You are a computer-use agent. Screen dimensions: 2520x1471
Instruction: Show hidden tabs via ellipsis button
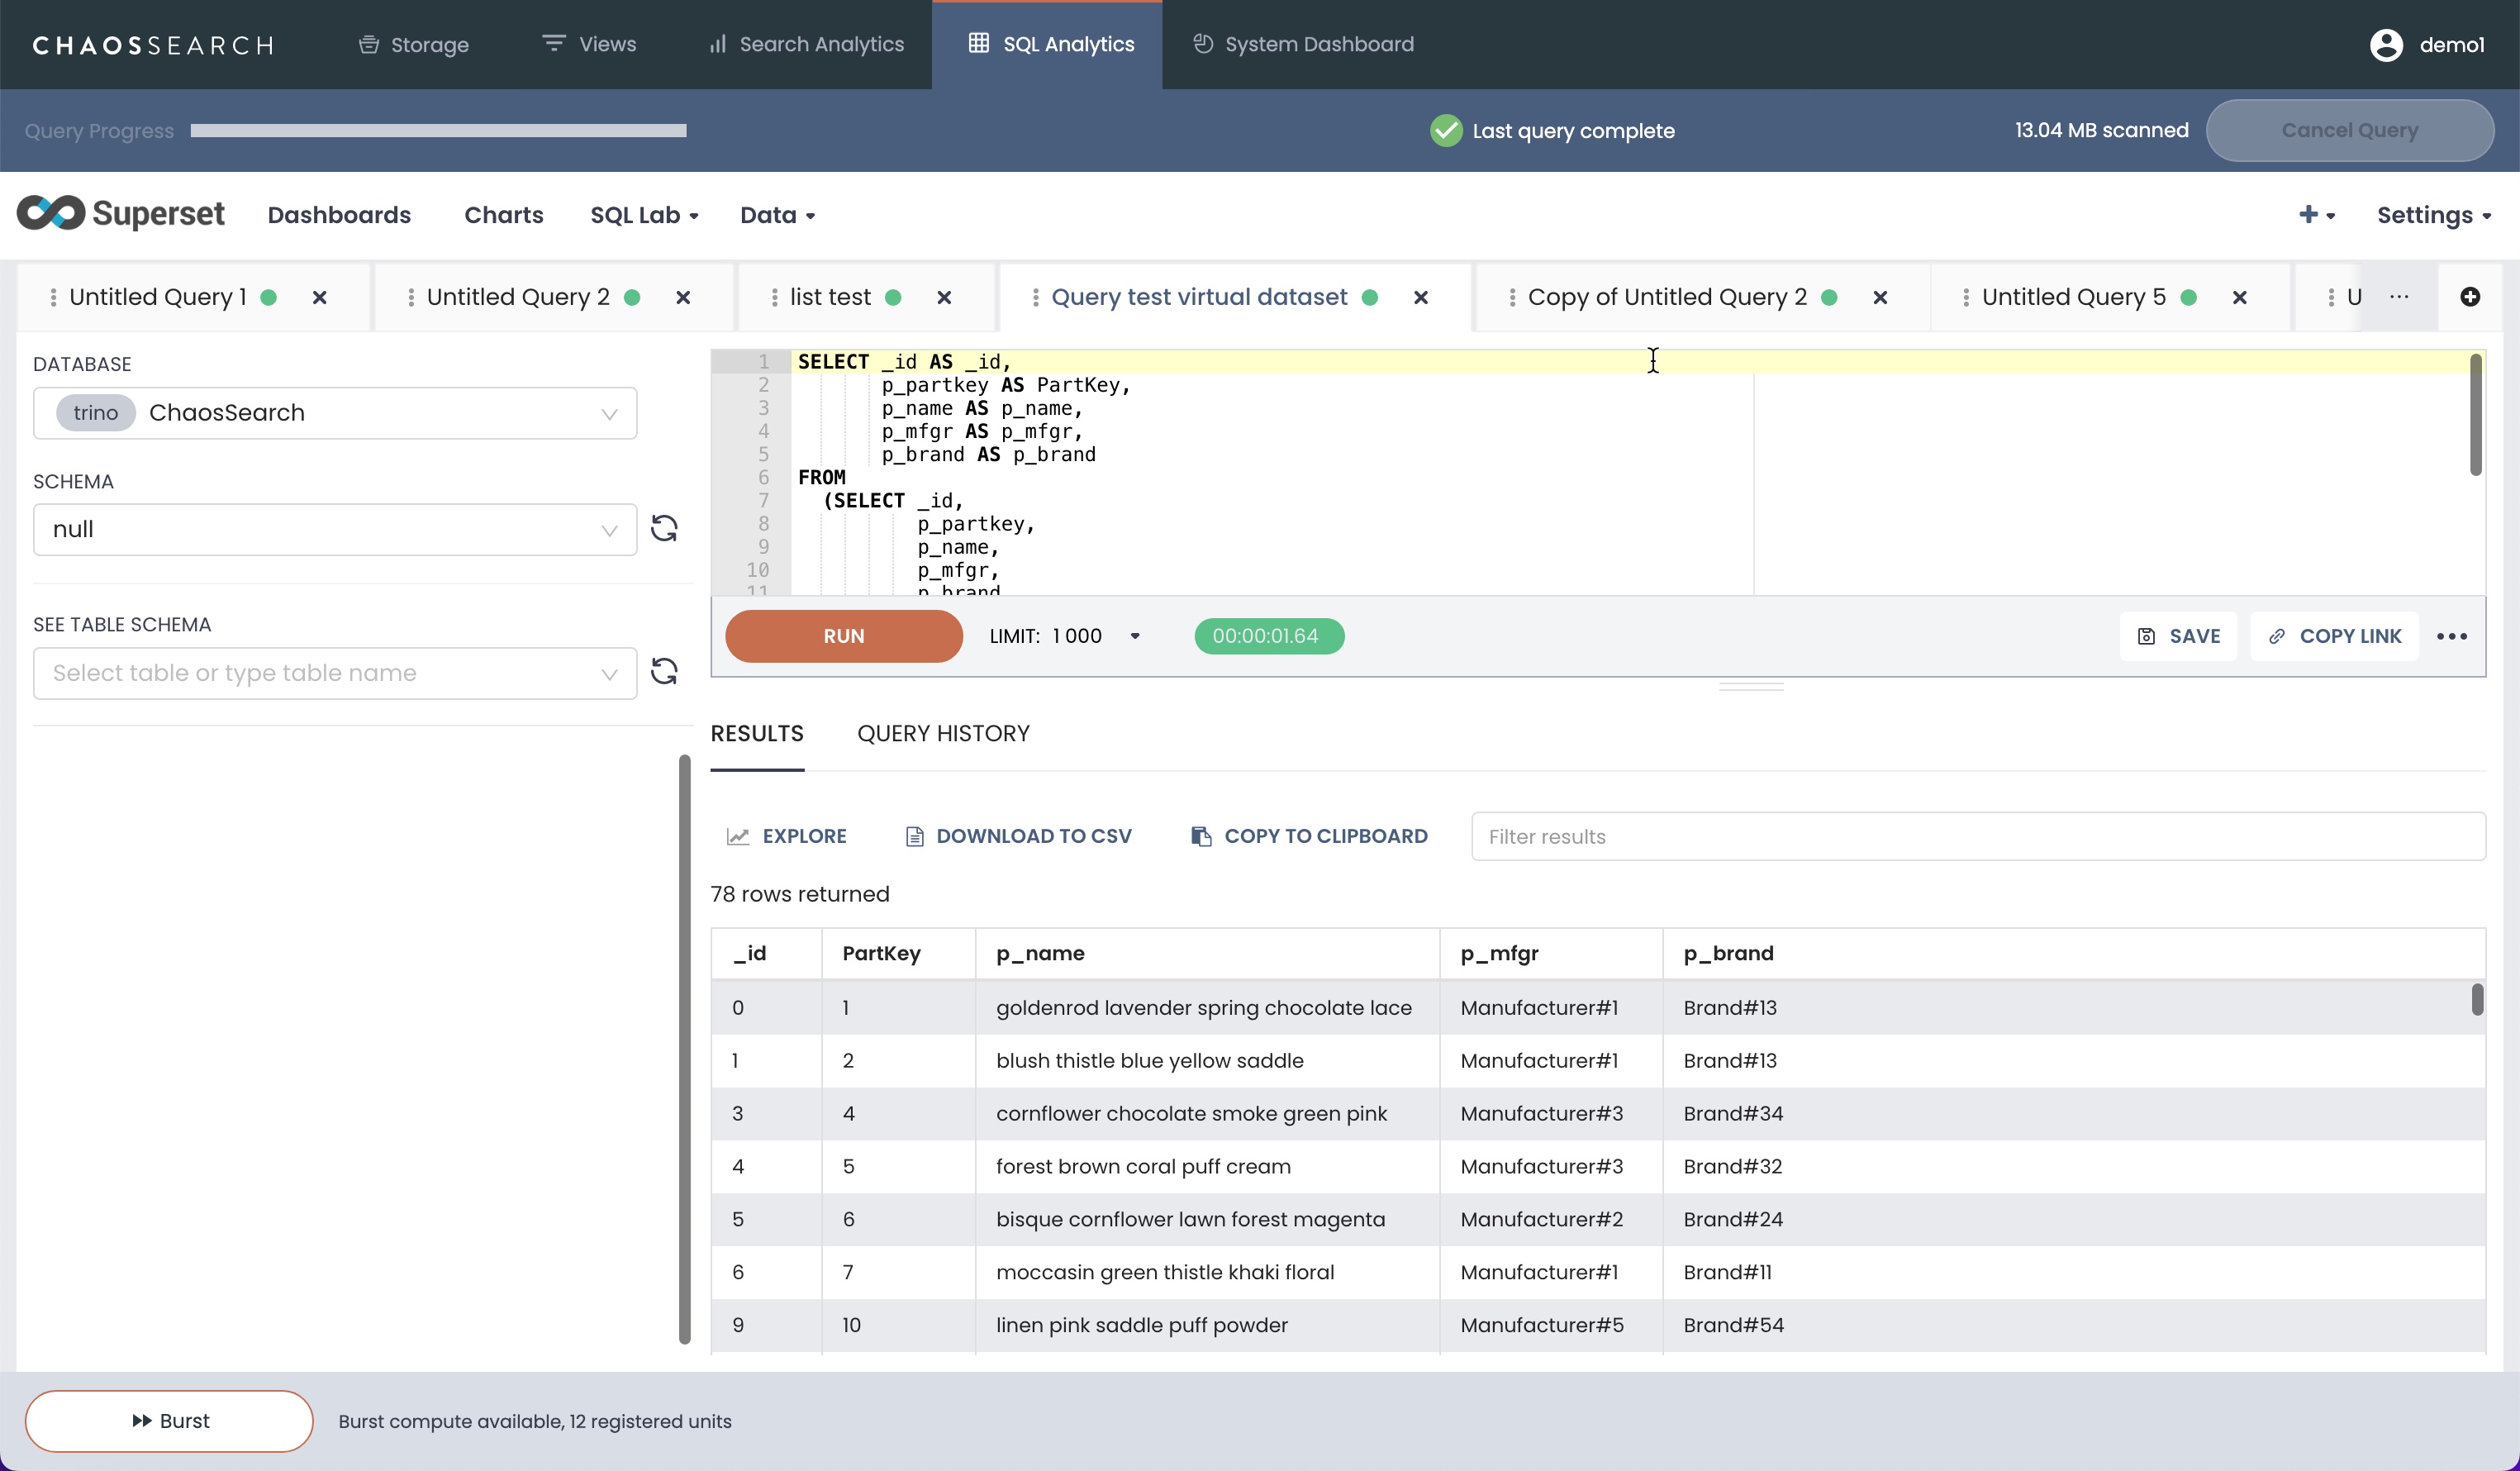tap(2398, 297)
